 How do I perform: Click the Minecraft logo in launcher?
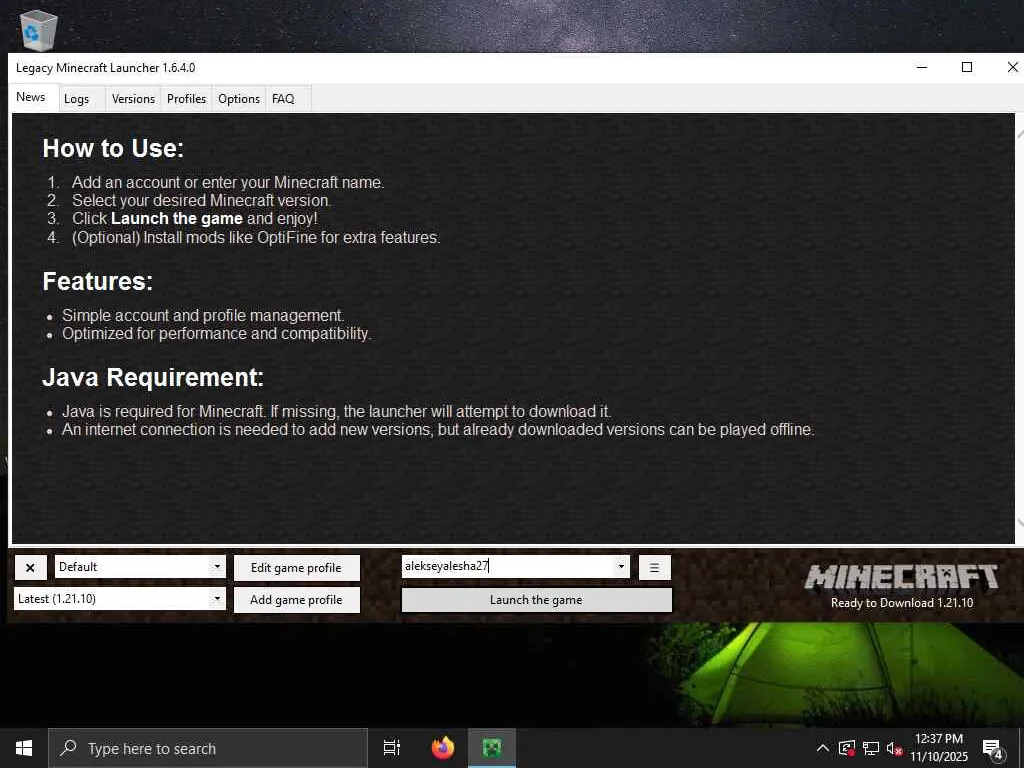[x=902, y=577]
